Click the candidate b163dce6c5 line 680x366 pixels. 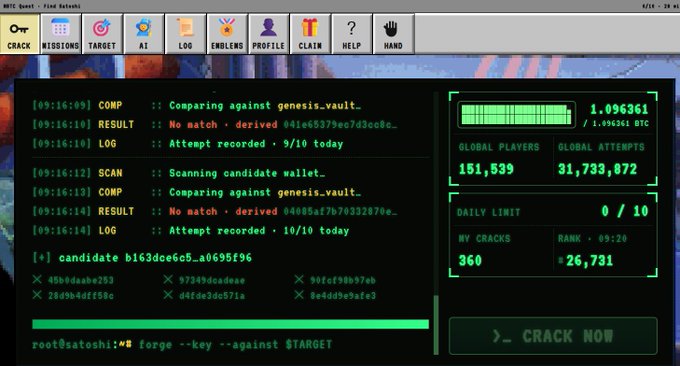pos(142,258)
